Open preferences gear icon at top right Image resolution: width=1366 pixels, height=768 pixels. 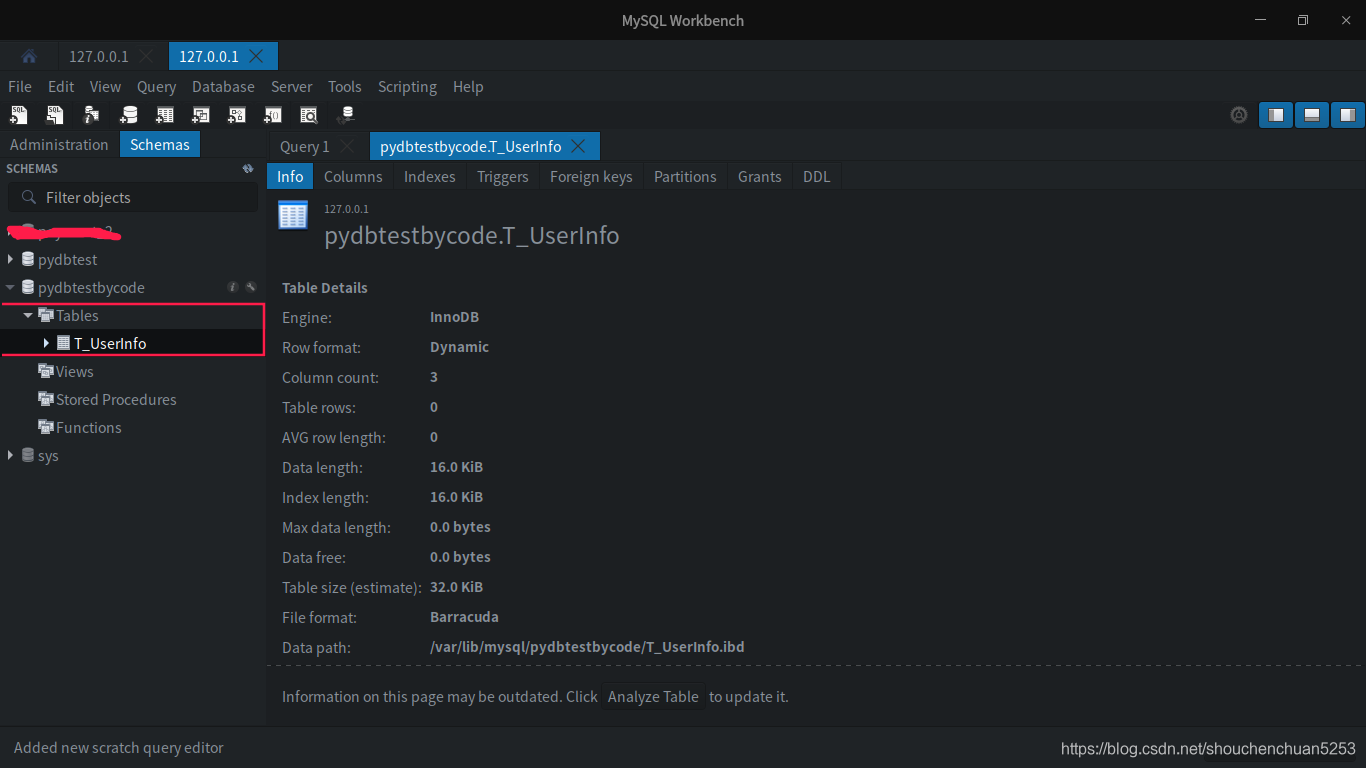point(1239,115)
